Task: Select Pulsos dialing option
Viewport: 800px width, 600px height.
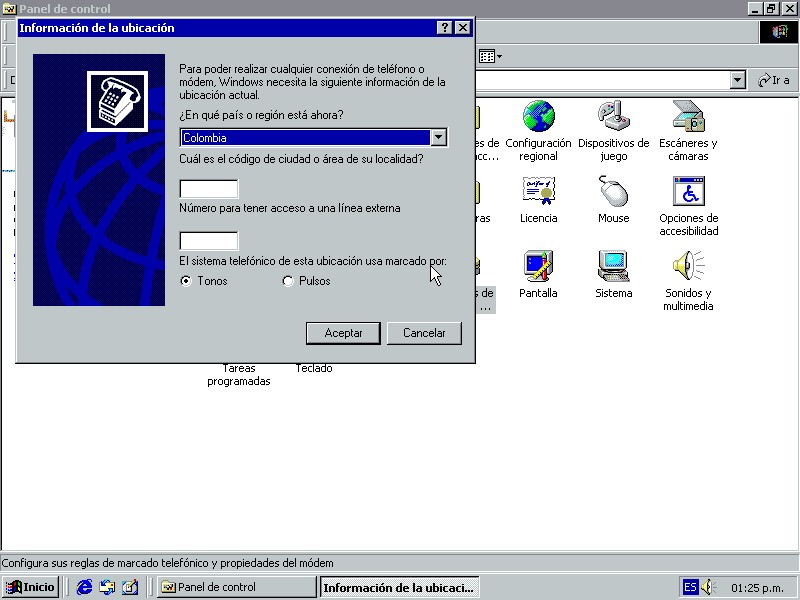Action: [x=288, y=281]
